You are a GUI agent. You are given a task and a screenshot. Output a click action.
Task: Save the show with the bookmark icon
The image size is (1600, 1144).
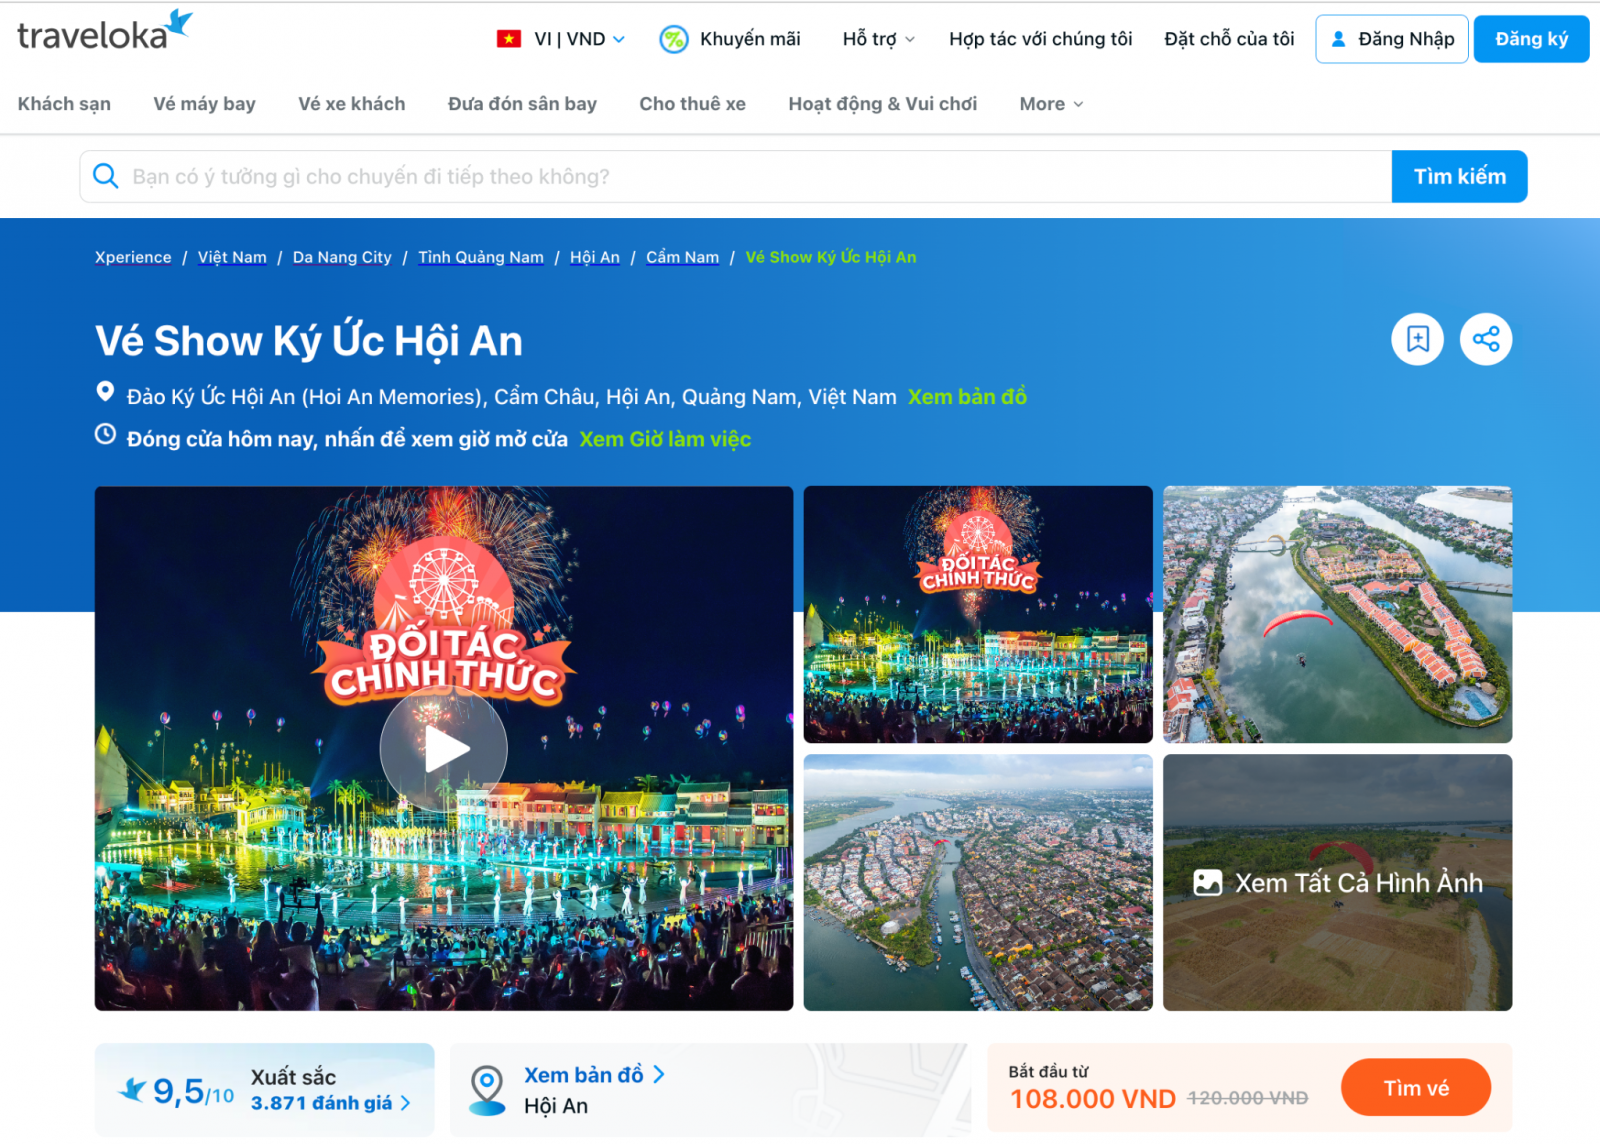[x=1417, y=339]
